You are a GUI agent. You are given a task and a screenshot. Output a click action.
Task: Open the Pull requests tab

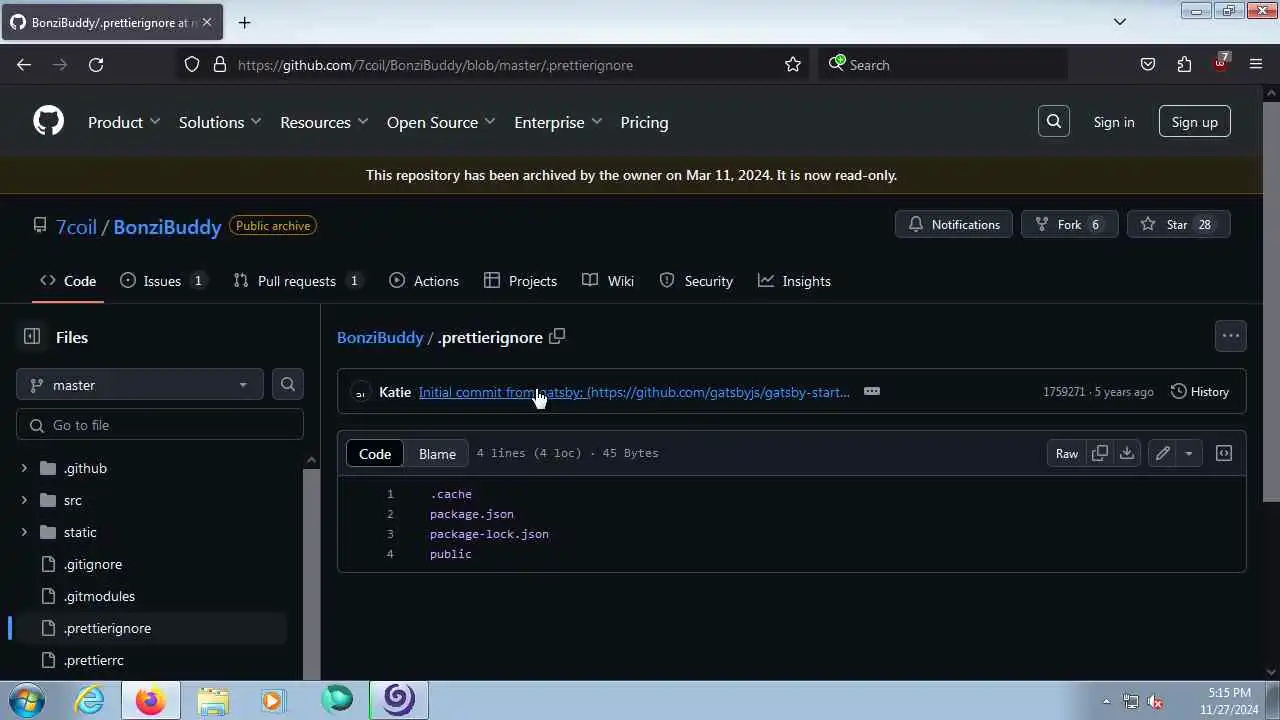298,281
